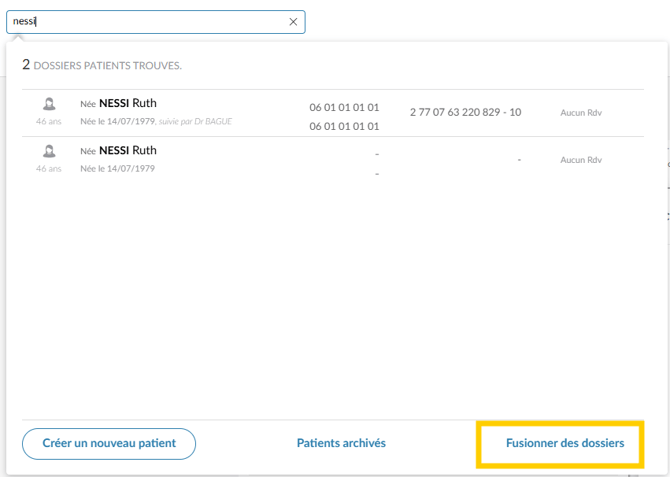This screenshot has height=477, width=670.
Task: Click '2 dossiers patients trouvés' header
Action: [x=102, y=65]
